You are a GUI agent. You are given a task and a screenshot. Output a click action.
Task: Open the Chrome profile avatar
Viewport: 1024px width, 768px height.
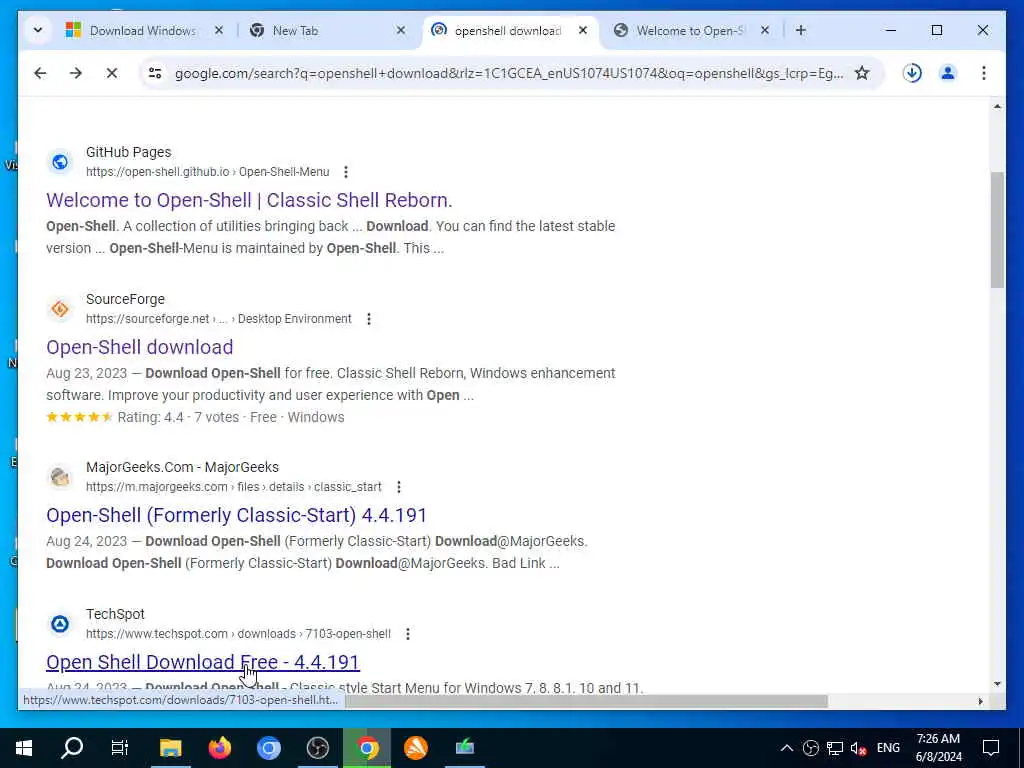tap(948, 73)
